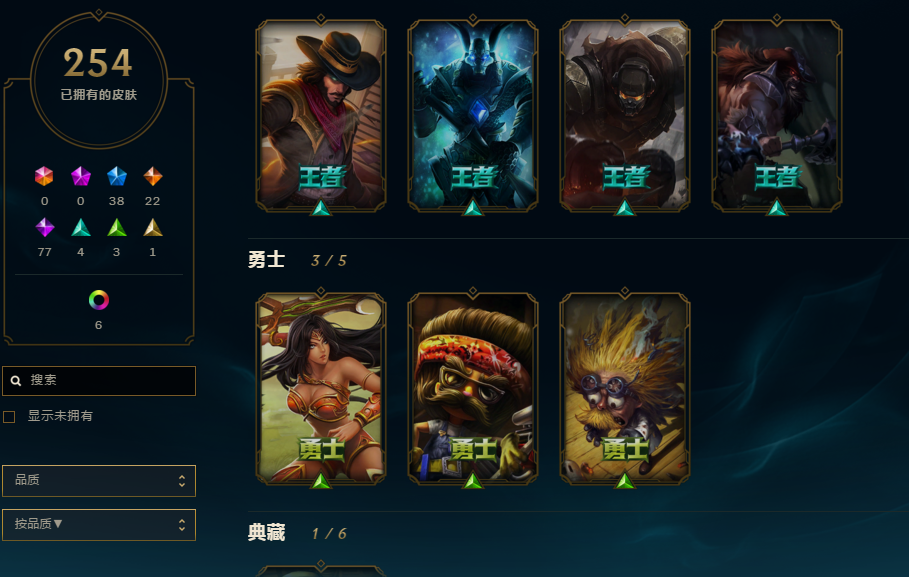909x577 pixels.
Task: Click the stepper arrows on 品质 dropdown
Action: 182,481
